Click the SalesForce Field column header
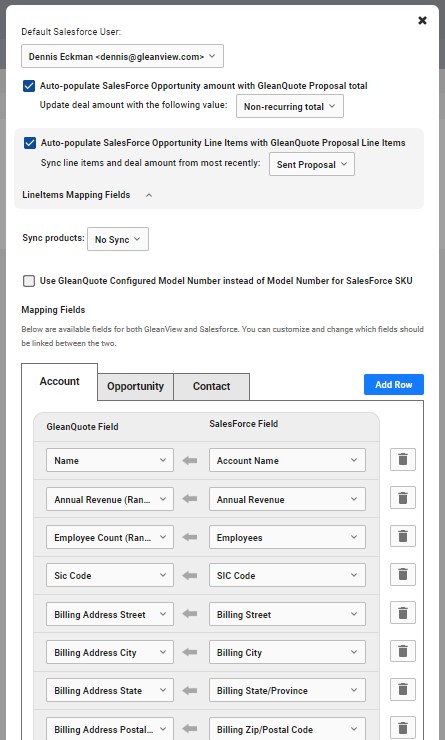The height and width of the screenshot is (740, 445). [243, 424]
